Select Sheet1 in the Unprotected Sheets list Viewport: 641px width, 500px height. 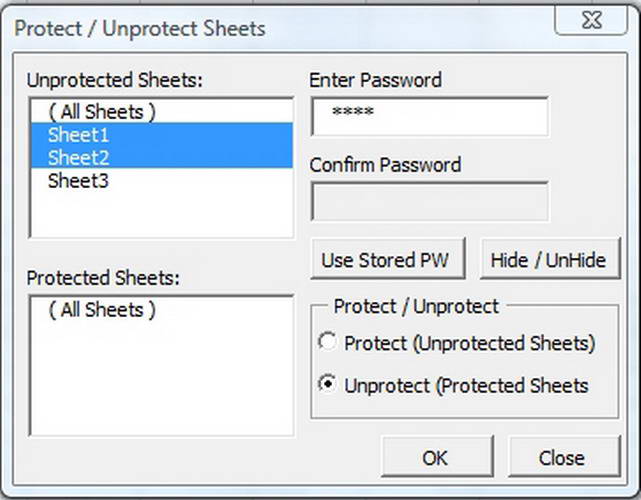click(79, 134)
